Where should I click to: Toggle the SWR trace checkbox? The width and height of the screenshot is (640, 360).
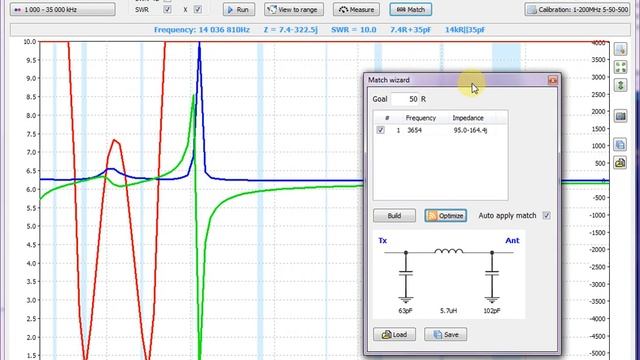pyautogui.click(x=167, y=9)
